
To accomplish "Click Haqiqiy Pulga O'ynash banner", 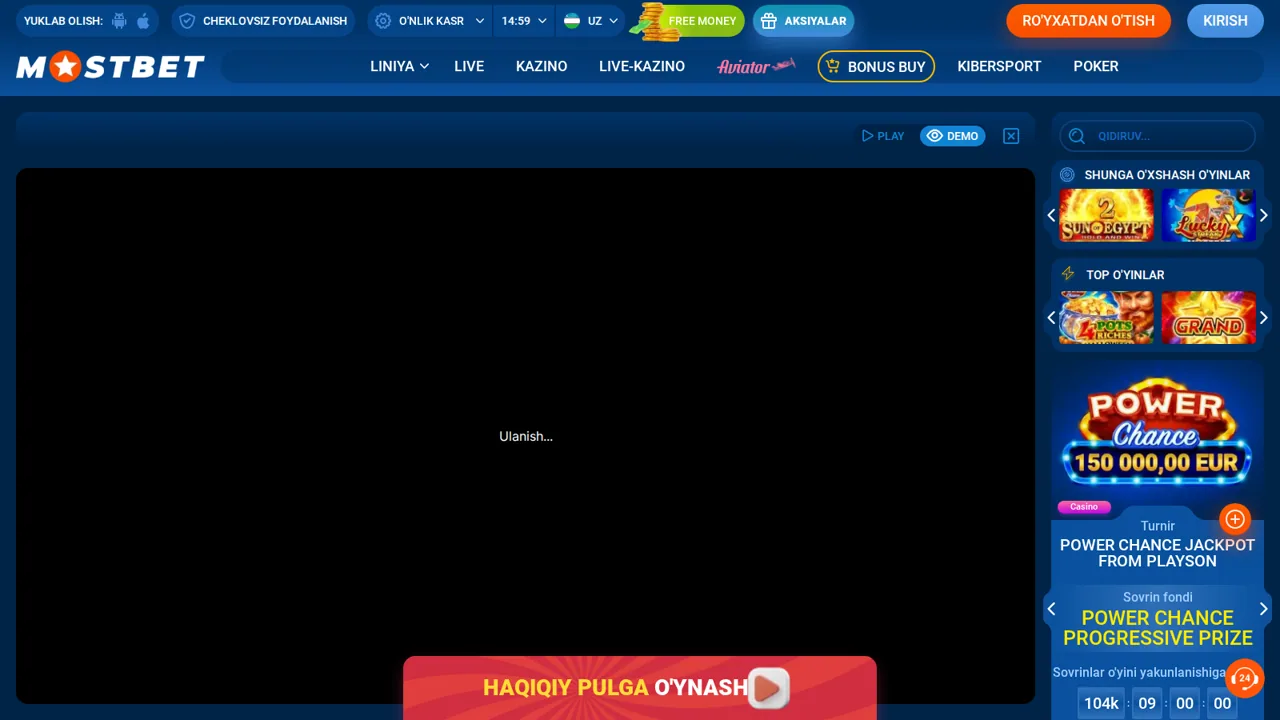I will coord(640,688).
